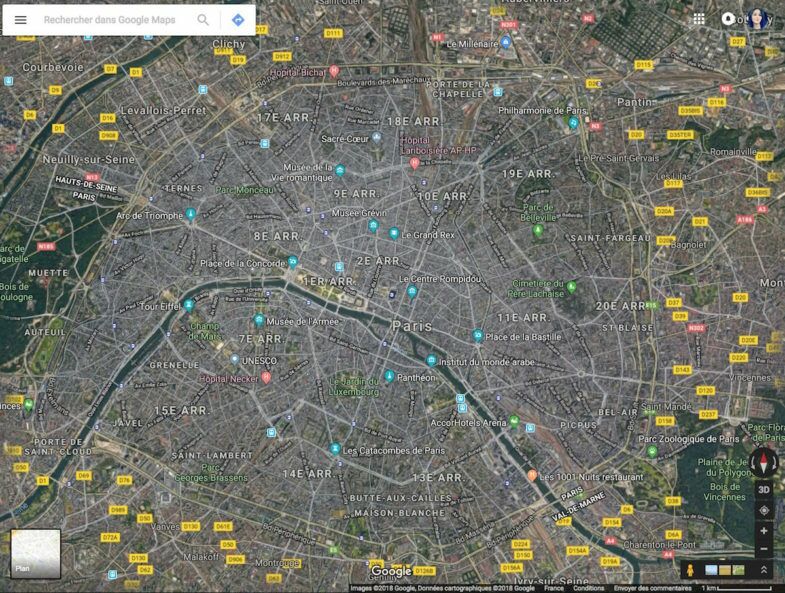The height and width of the screenshot is (593, 785).
Task: Click the Paris city label
Action: (x=412, y=326)
